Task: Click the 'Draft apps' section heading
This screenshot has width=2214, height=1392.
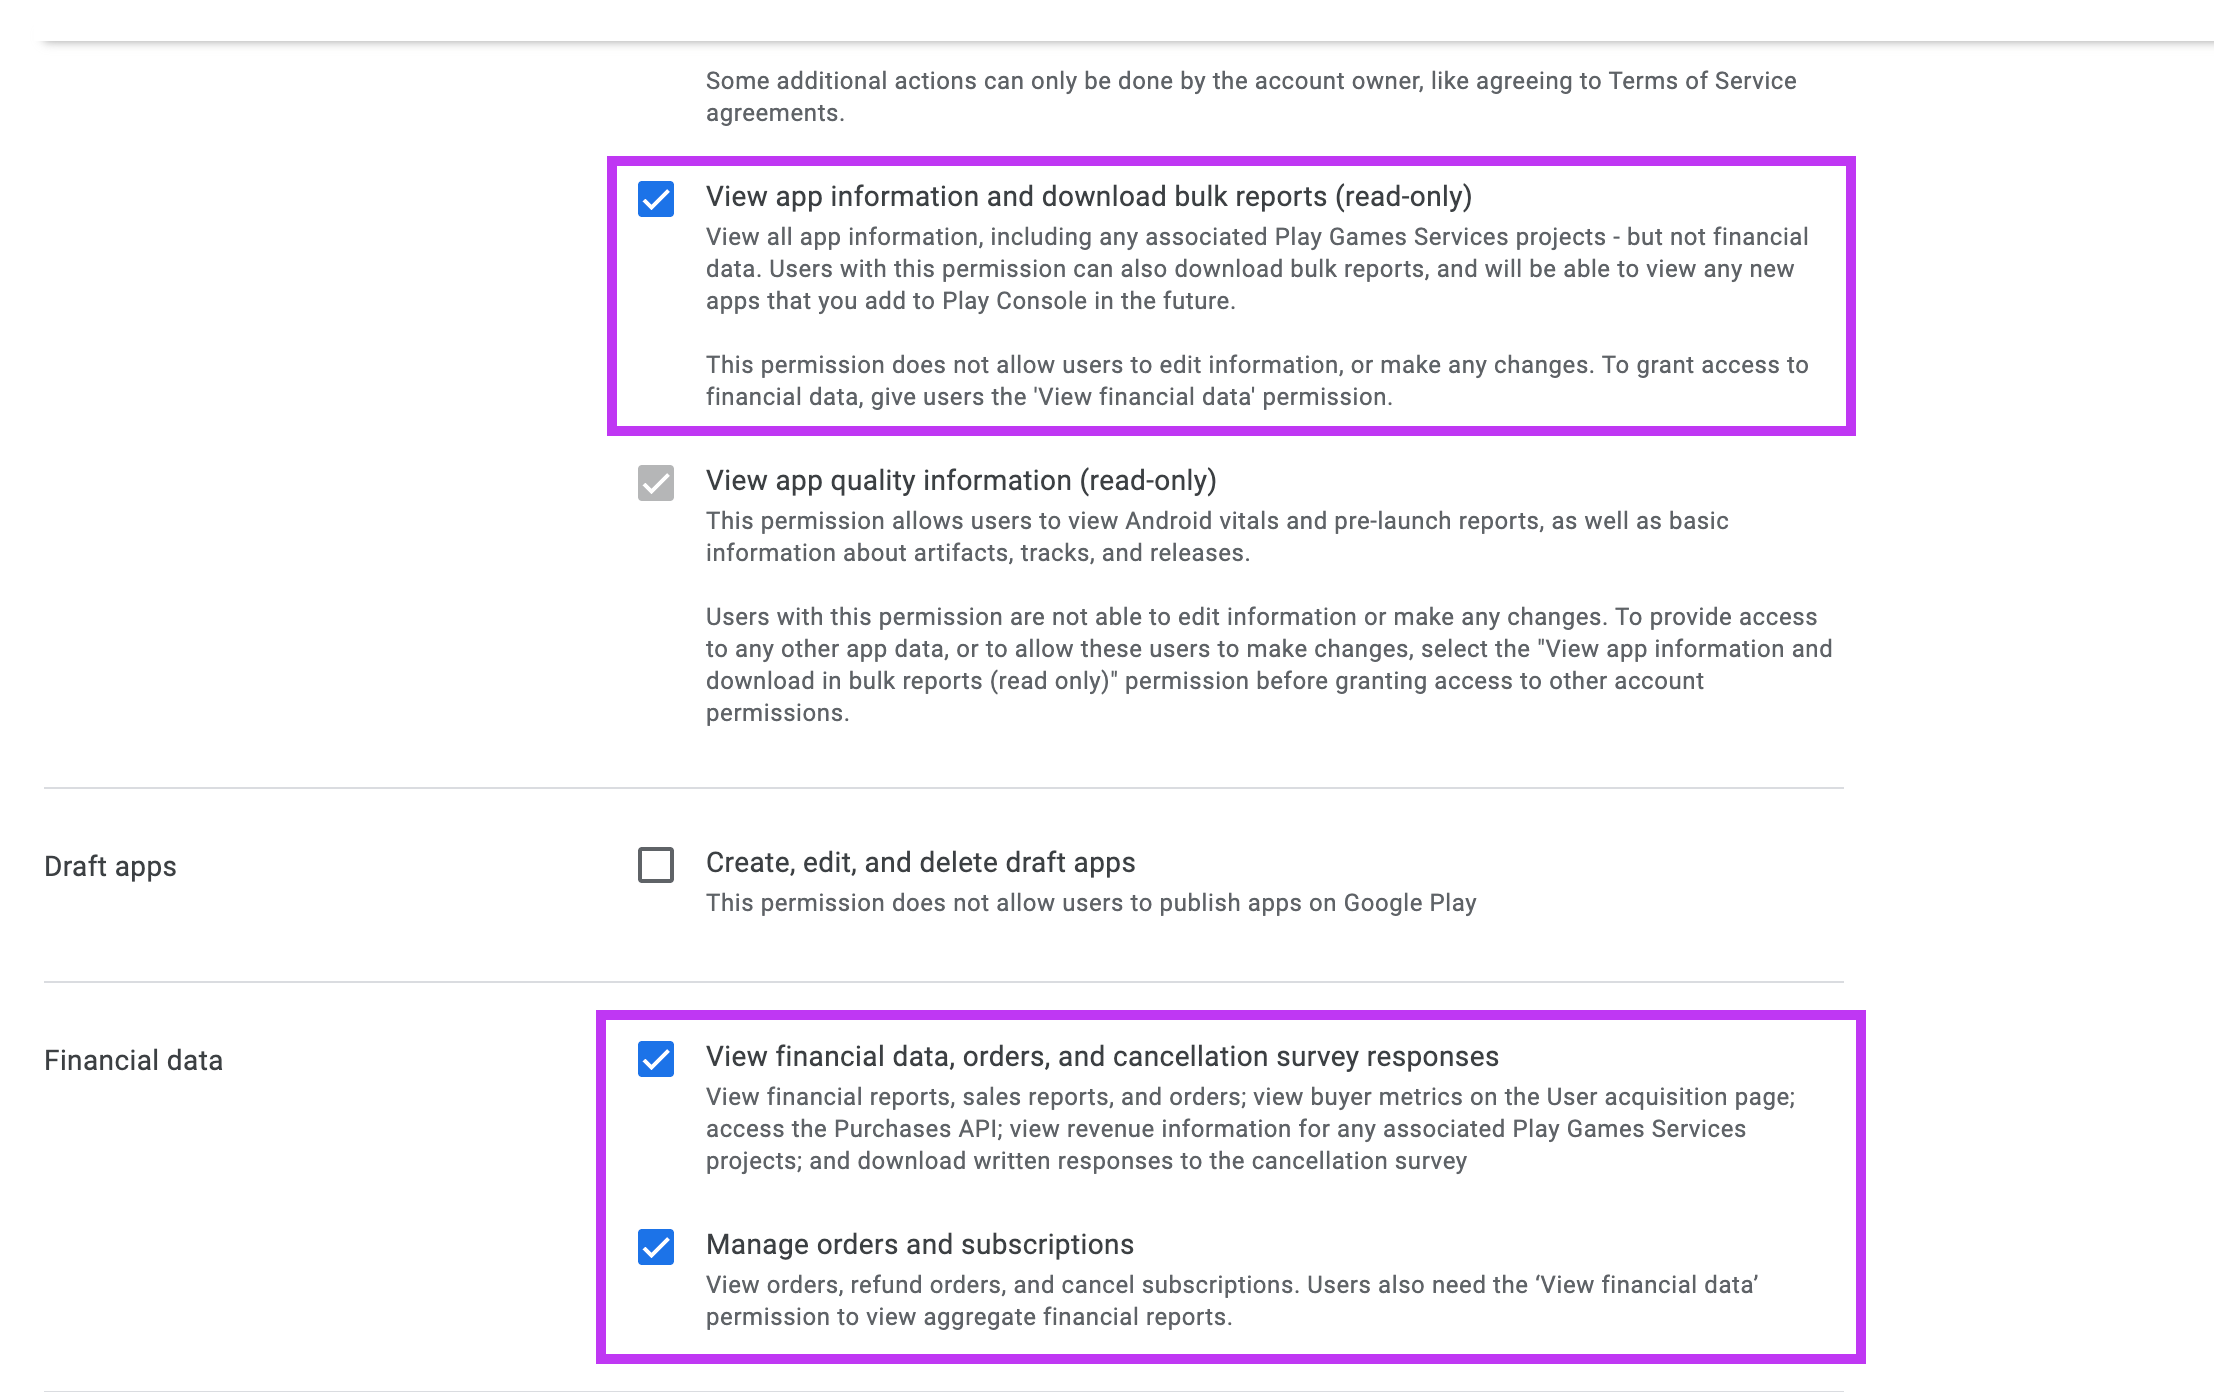Action: tap(110, 867)
